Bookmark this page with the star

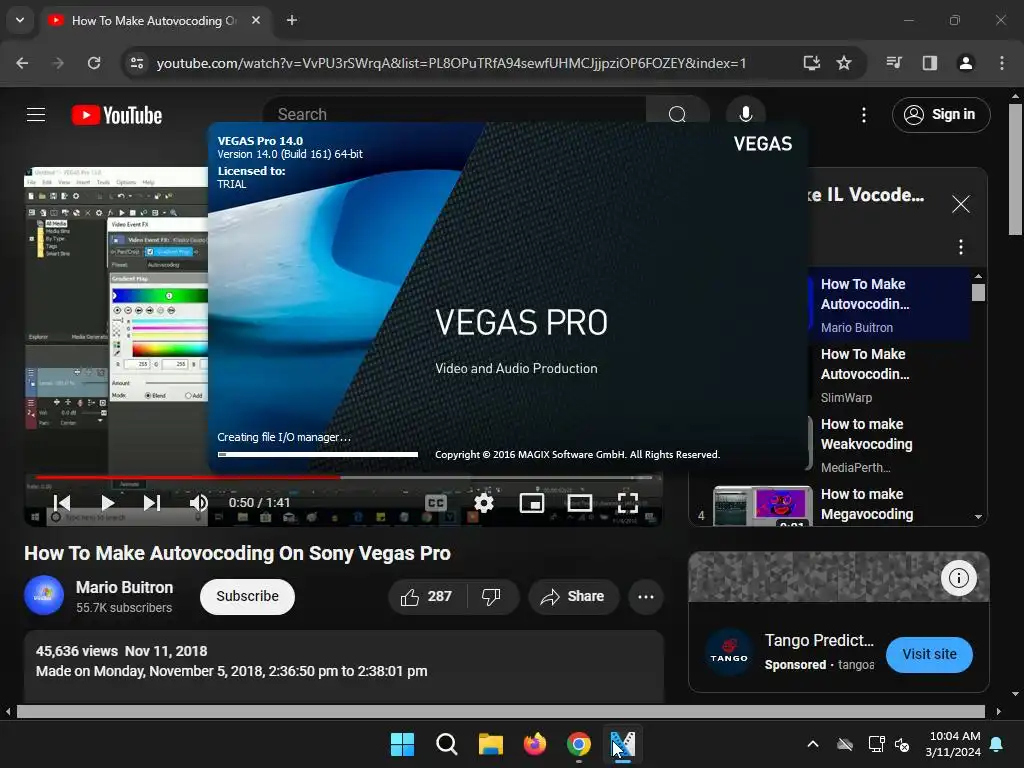pyautogui.click(x=844, y=63)
